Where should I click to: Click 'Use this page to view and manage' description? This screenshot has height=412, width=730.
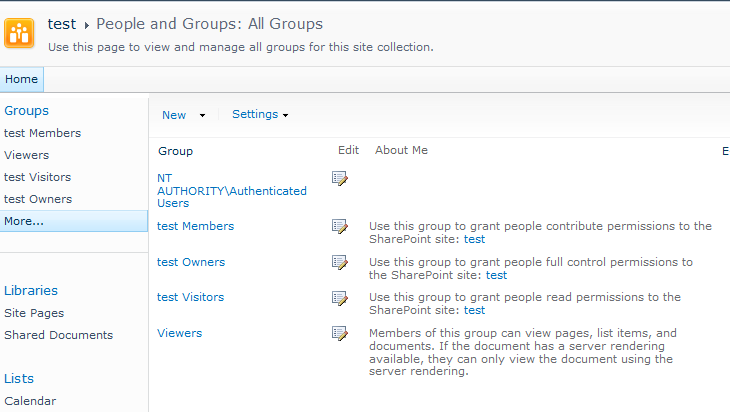coord(241,47)
